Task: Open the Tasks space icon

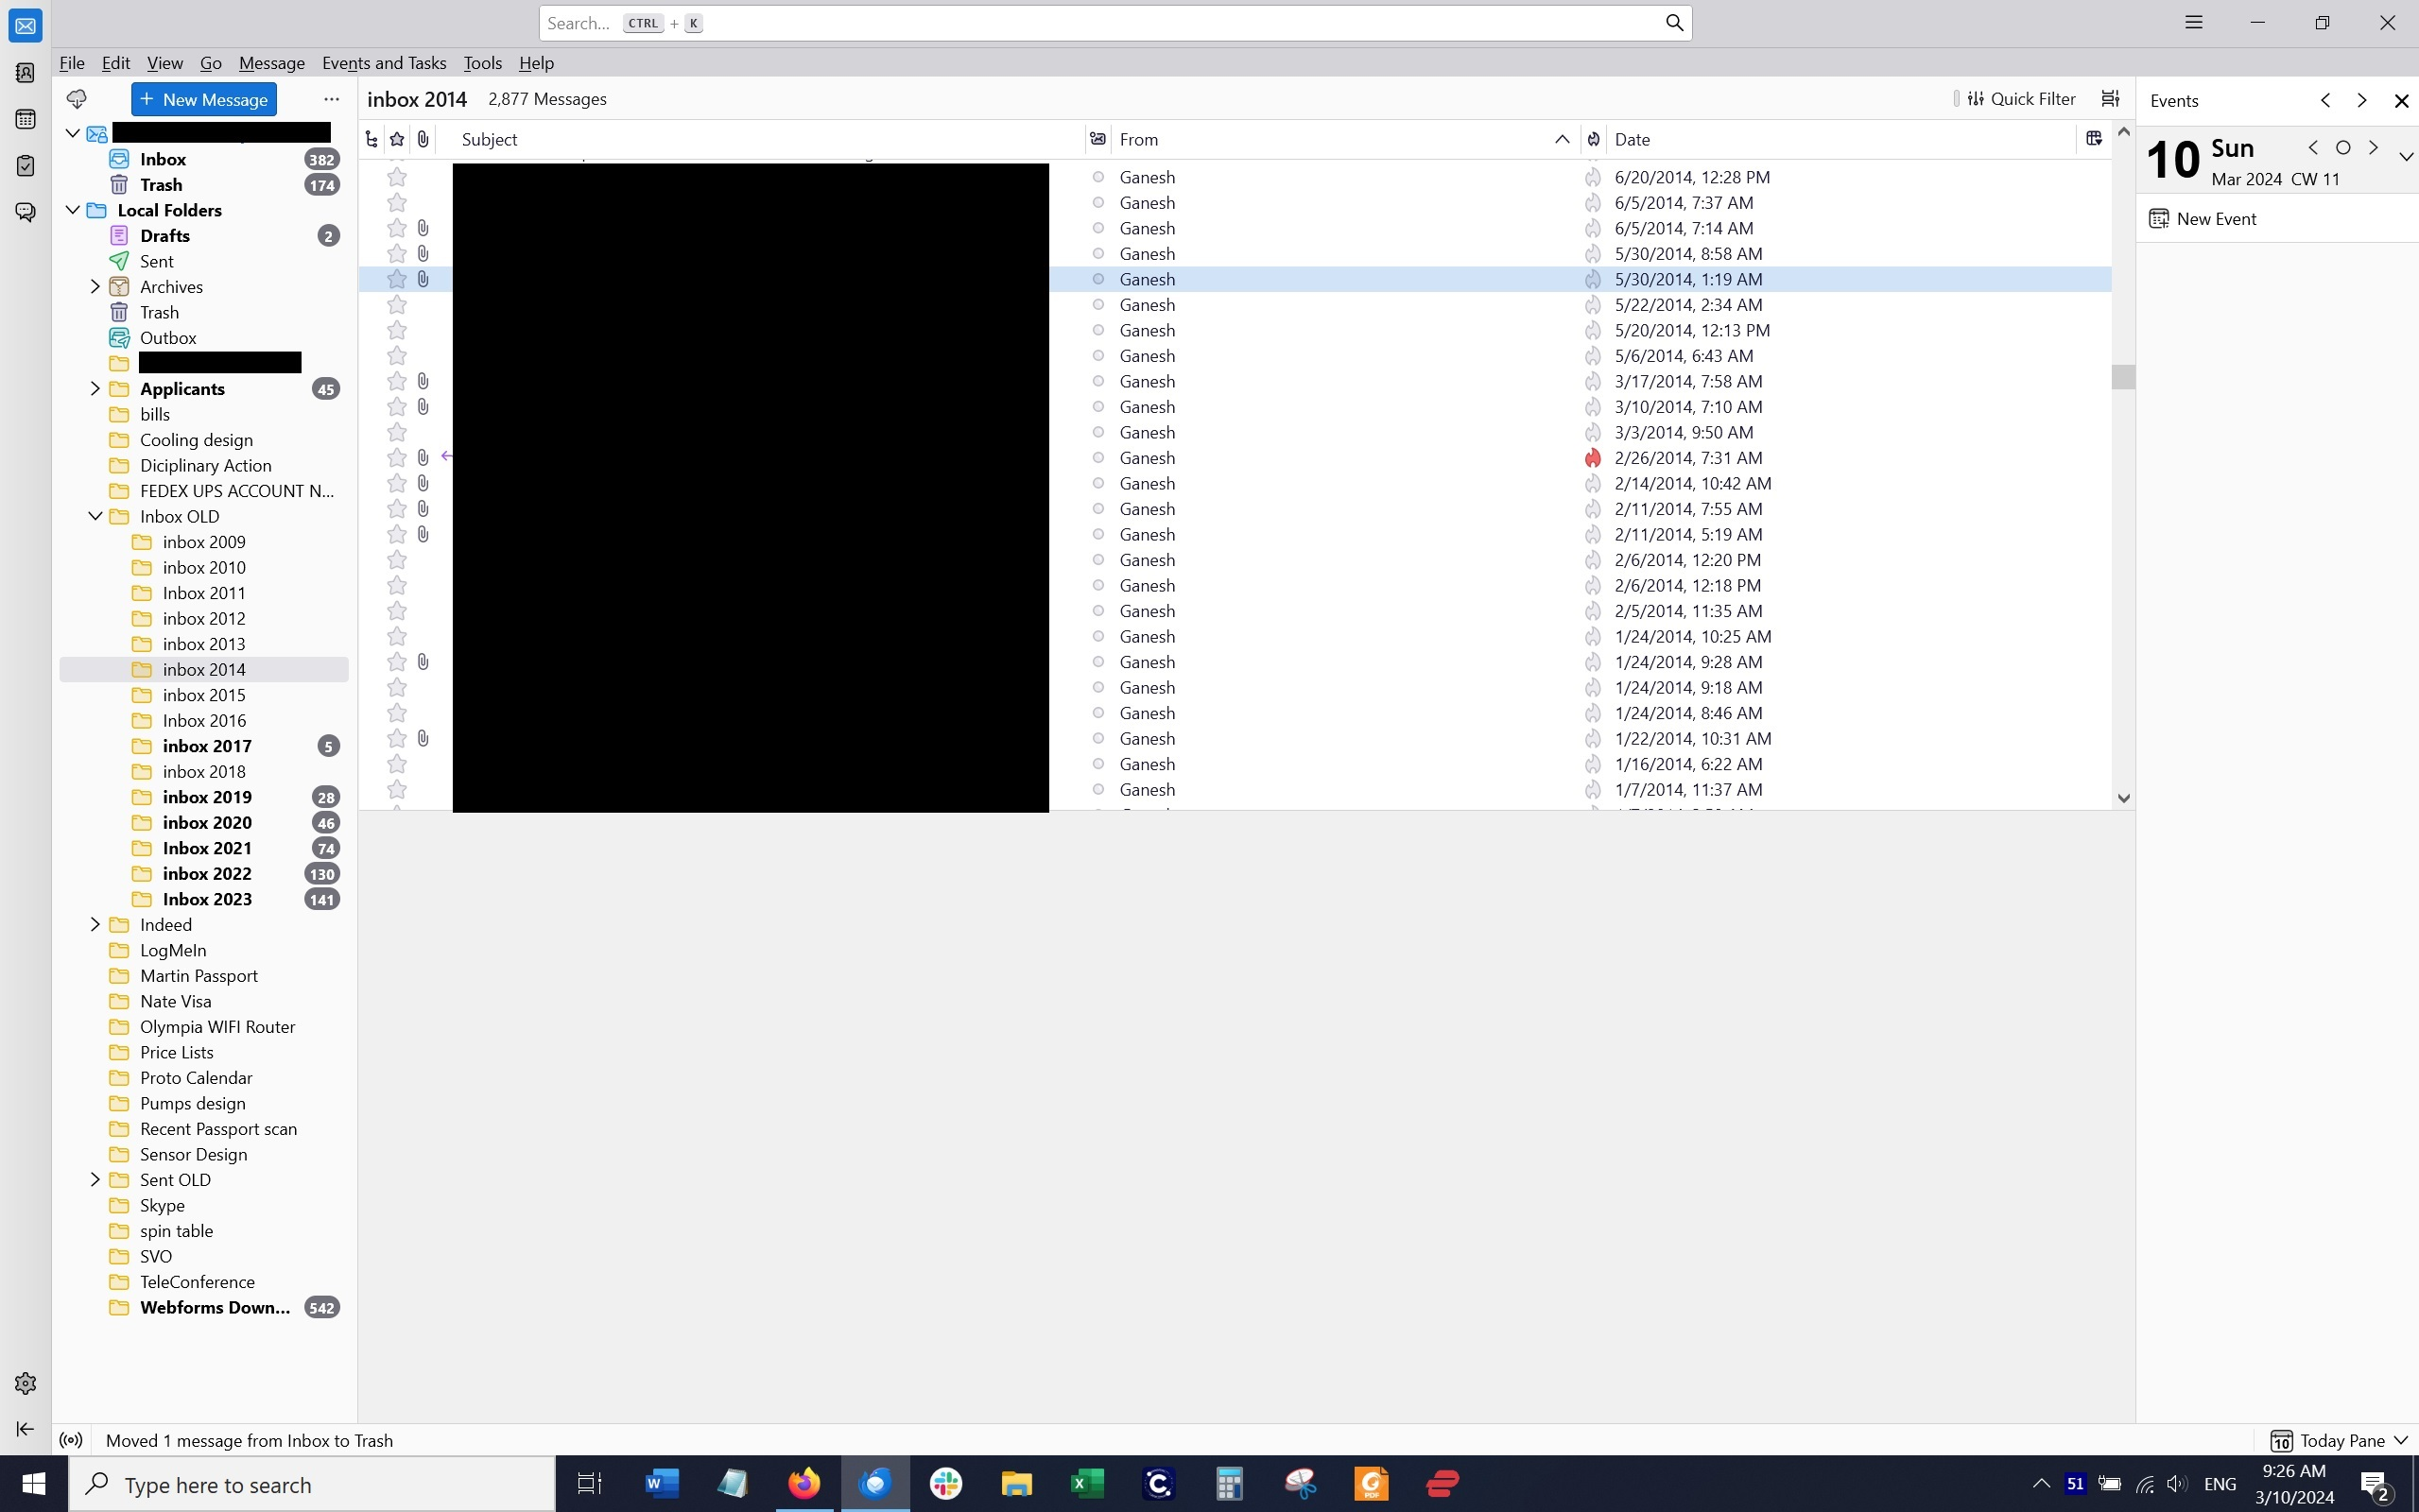Action: (25, 166)
